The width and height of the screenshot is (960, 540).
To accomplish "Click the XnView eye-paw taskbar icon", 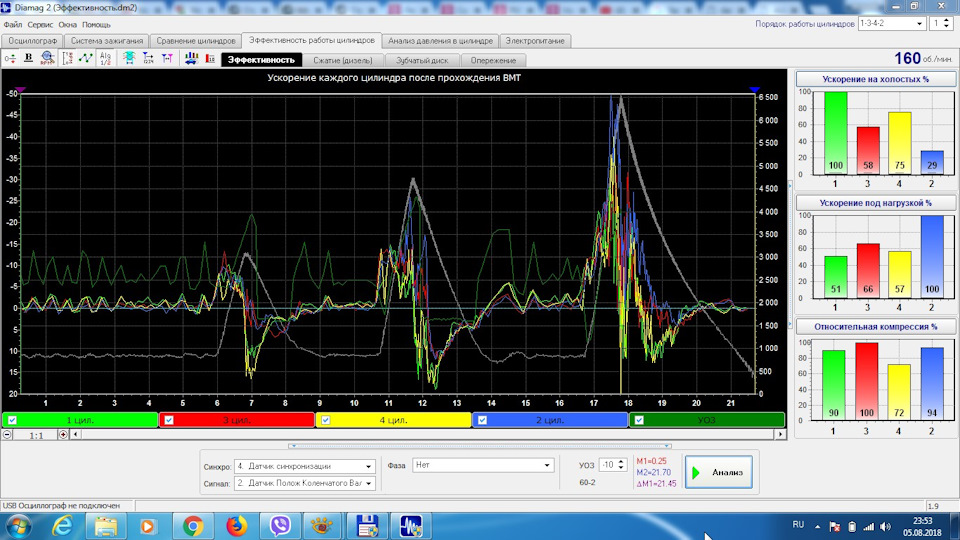I will point(322,526).
